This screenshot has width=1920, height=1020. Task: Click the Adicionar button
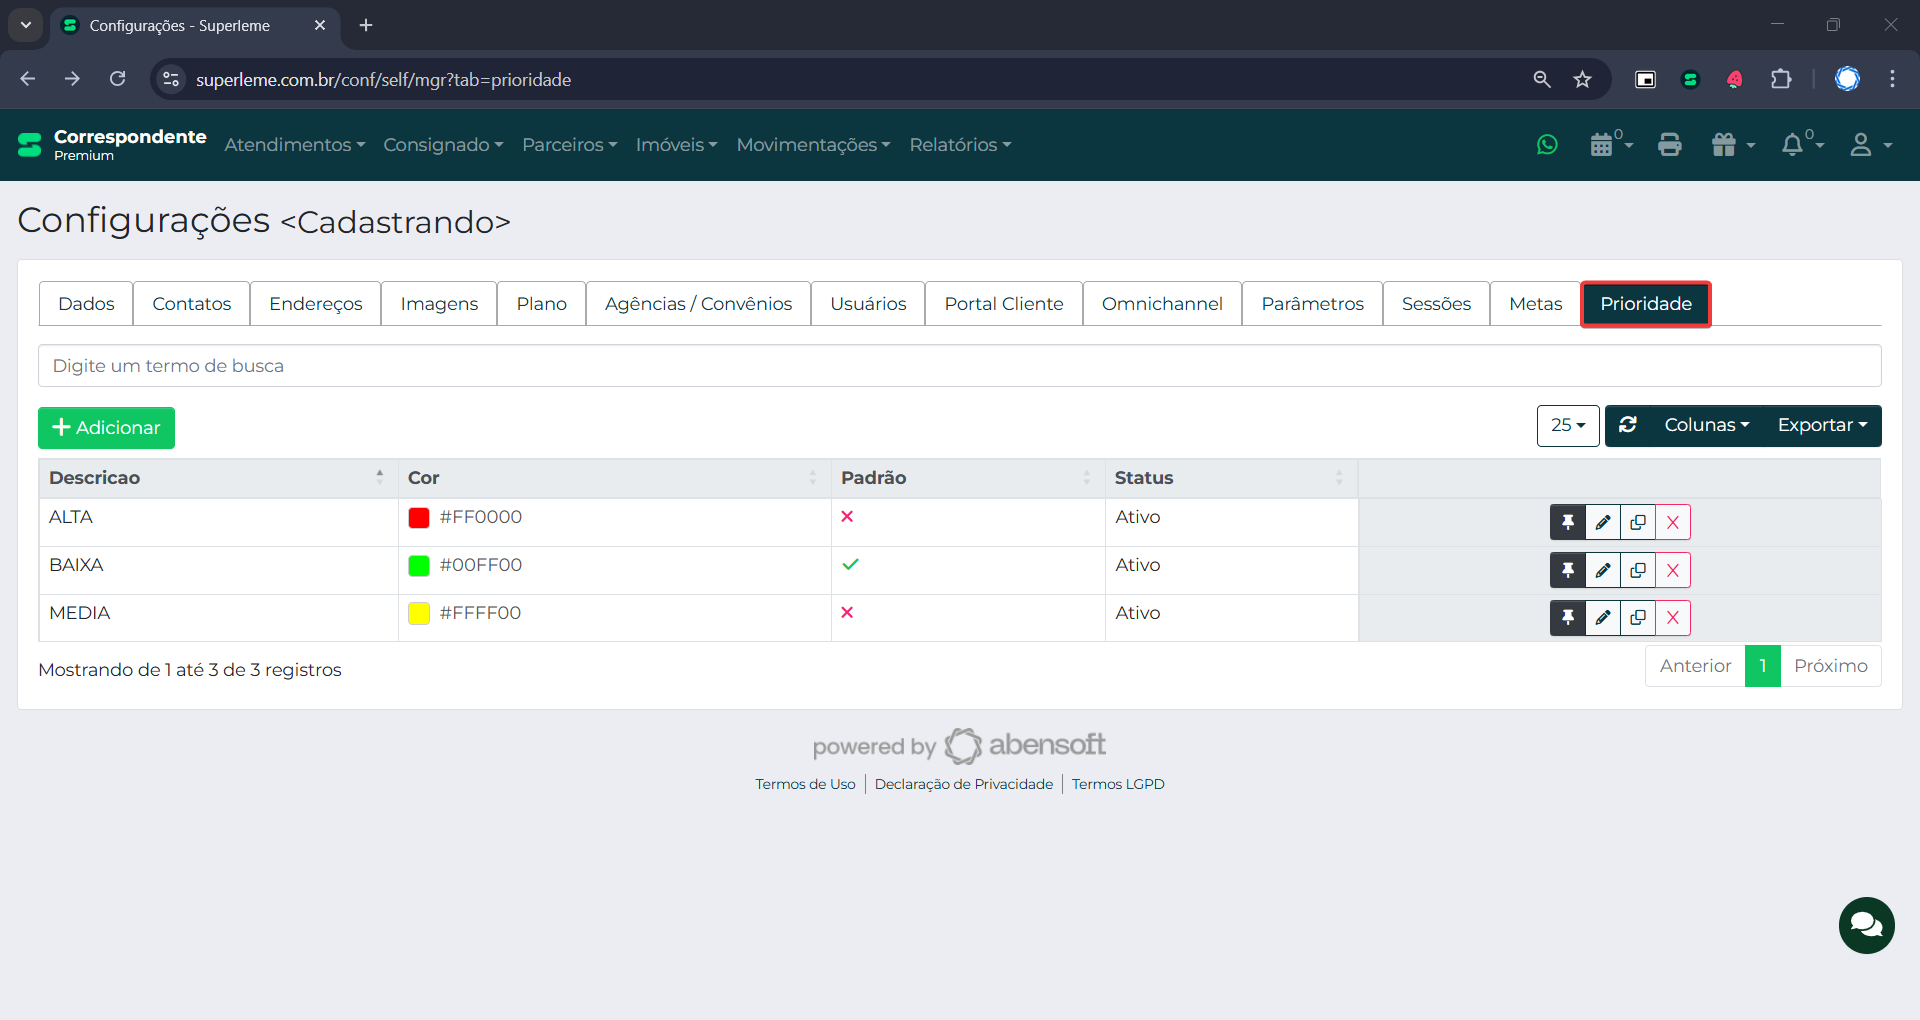click(106, 428)
